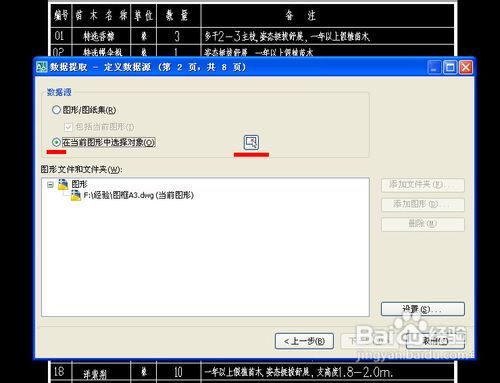The image size is (500, 383).
Task: Go back with the 上一步(B) button
Action: tap(304, 341)
